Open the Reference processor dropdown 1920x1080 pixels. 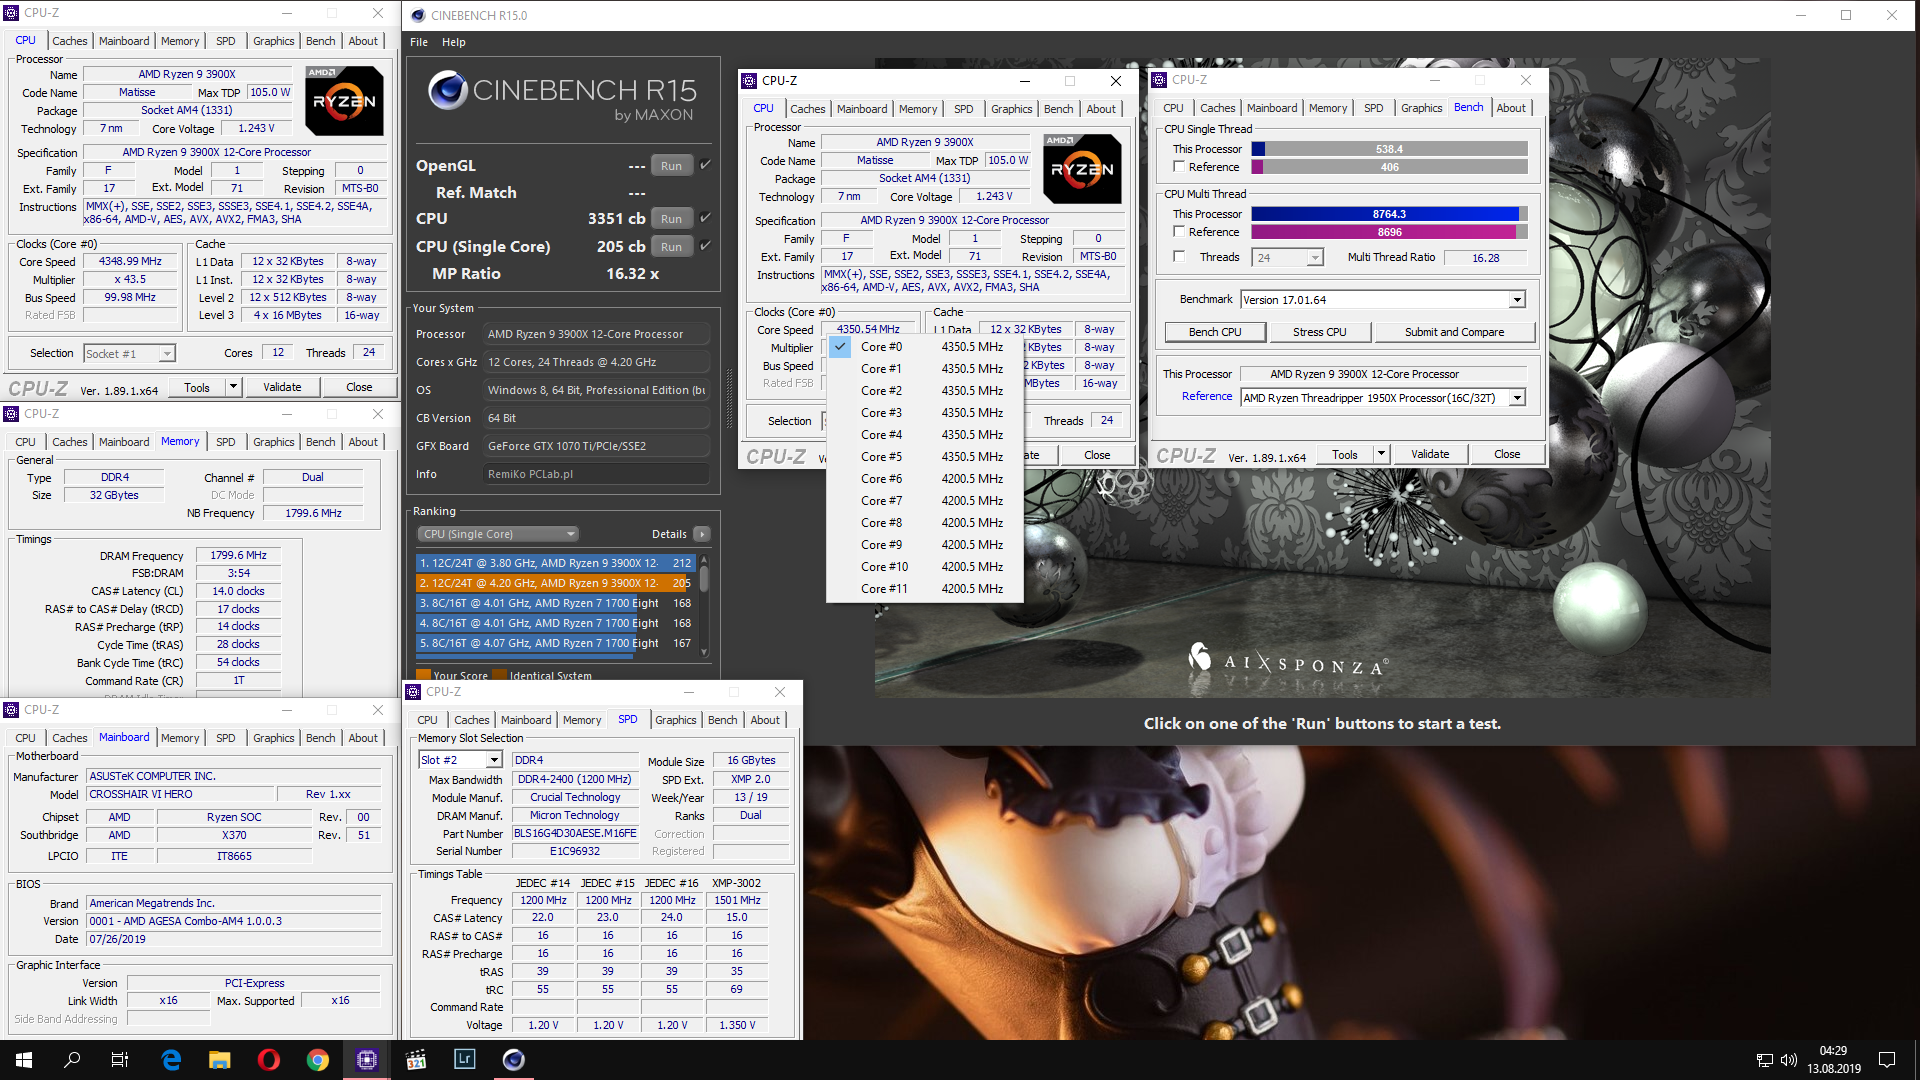[x=1517, y=398]
